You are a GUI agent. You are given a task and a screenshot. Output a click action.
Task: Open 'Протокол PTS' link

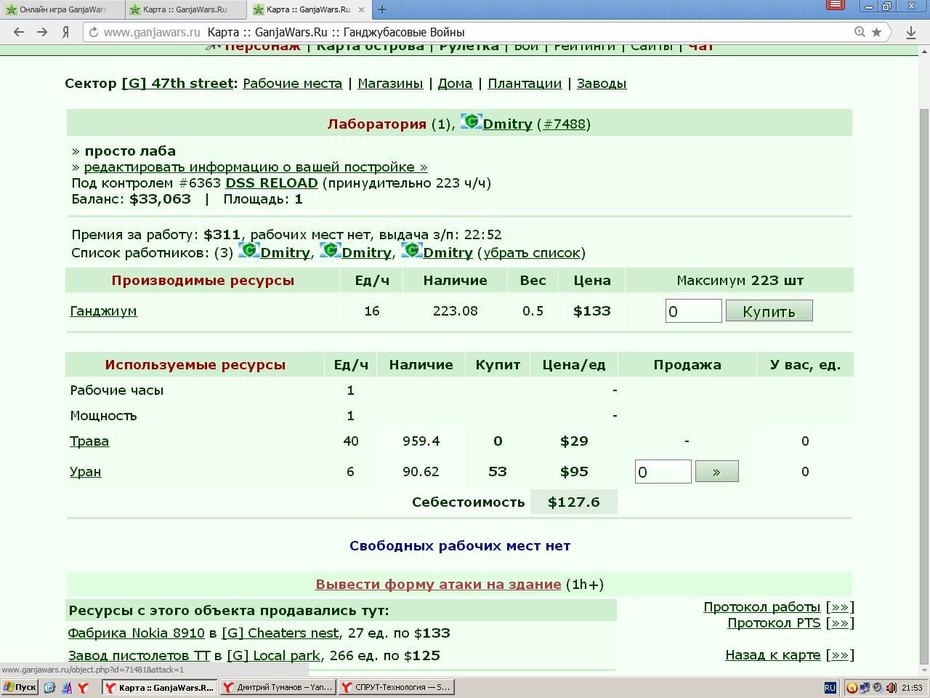774,623
